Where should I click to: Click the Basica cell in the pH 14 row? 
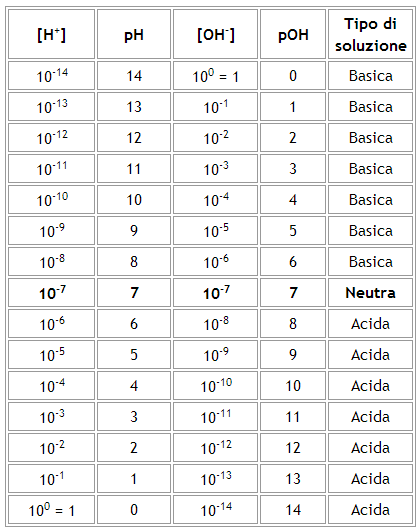[x=370, y=75]
